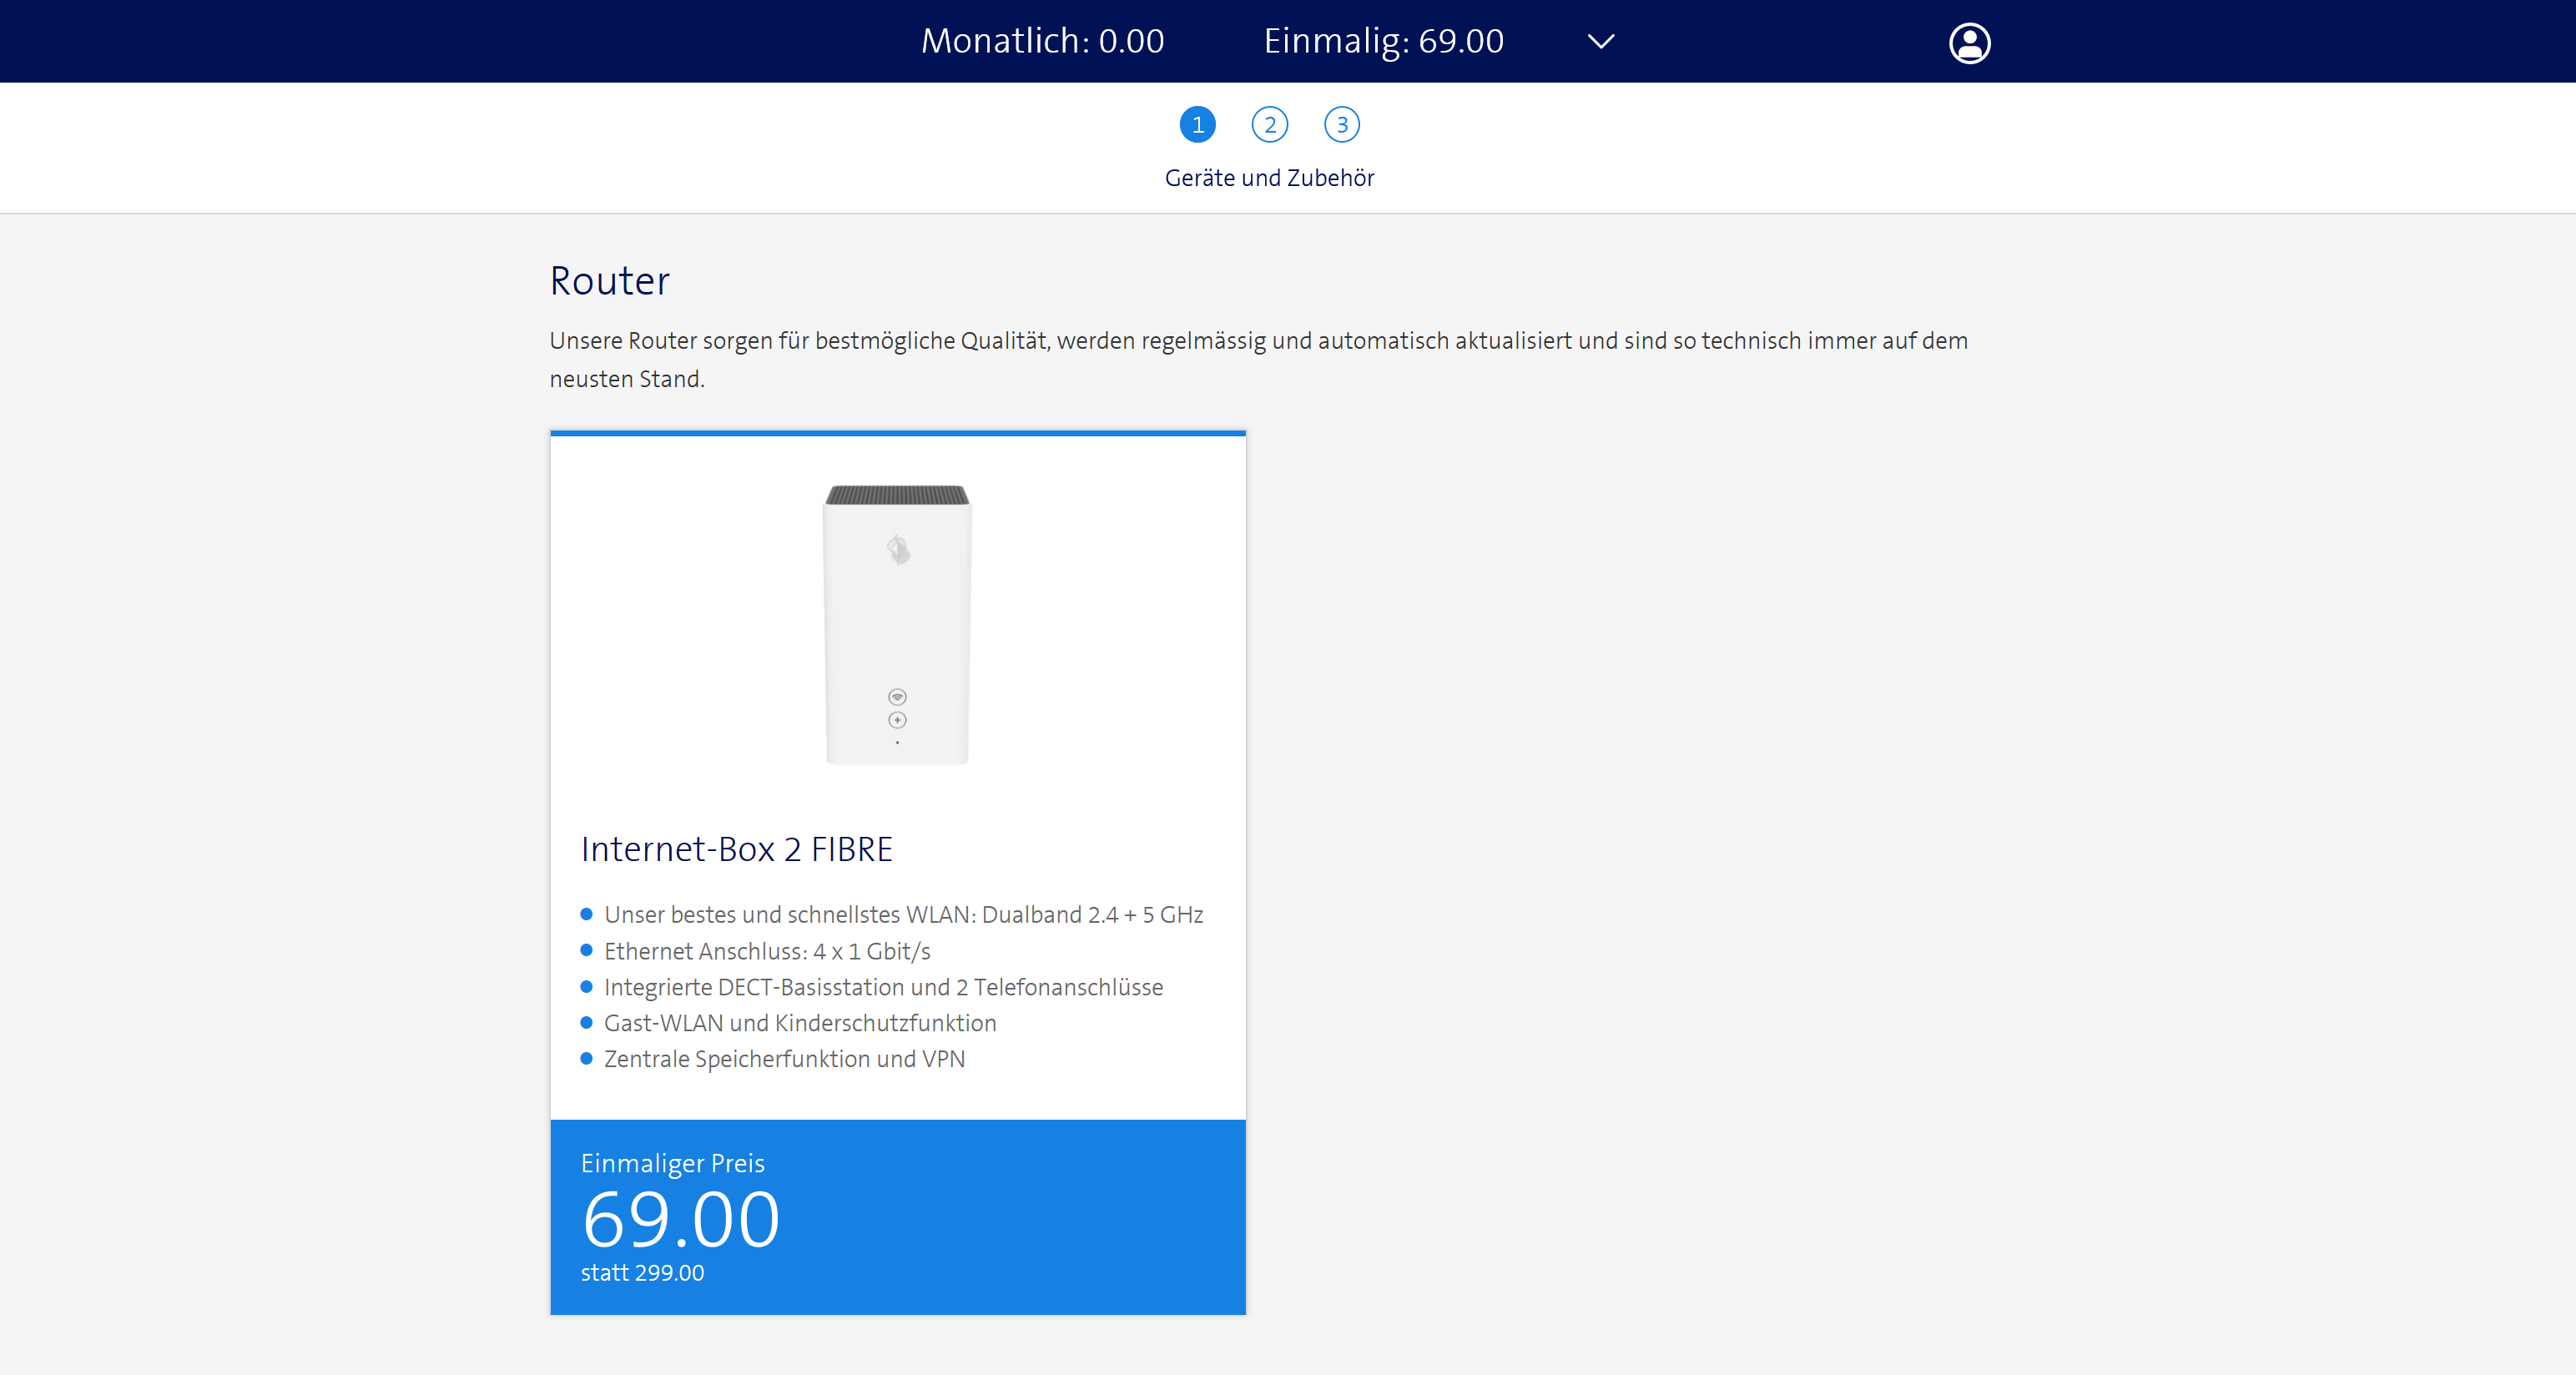Select the Internet-Box 2 FIBRE router image
The image size is (2576, 1375).
pos(897,625)
